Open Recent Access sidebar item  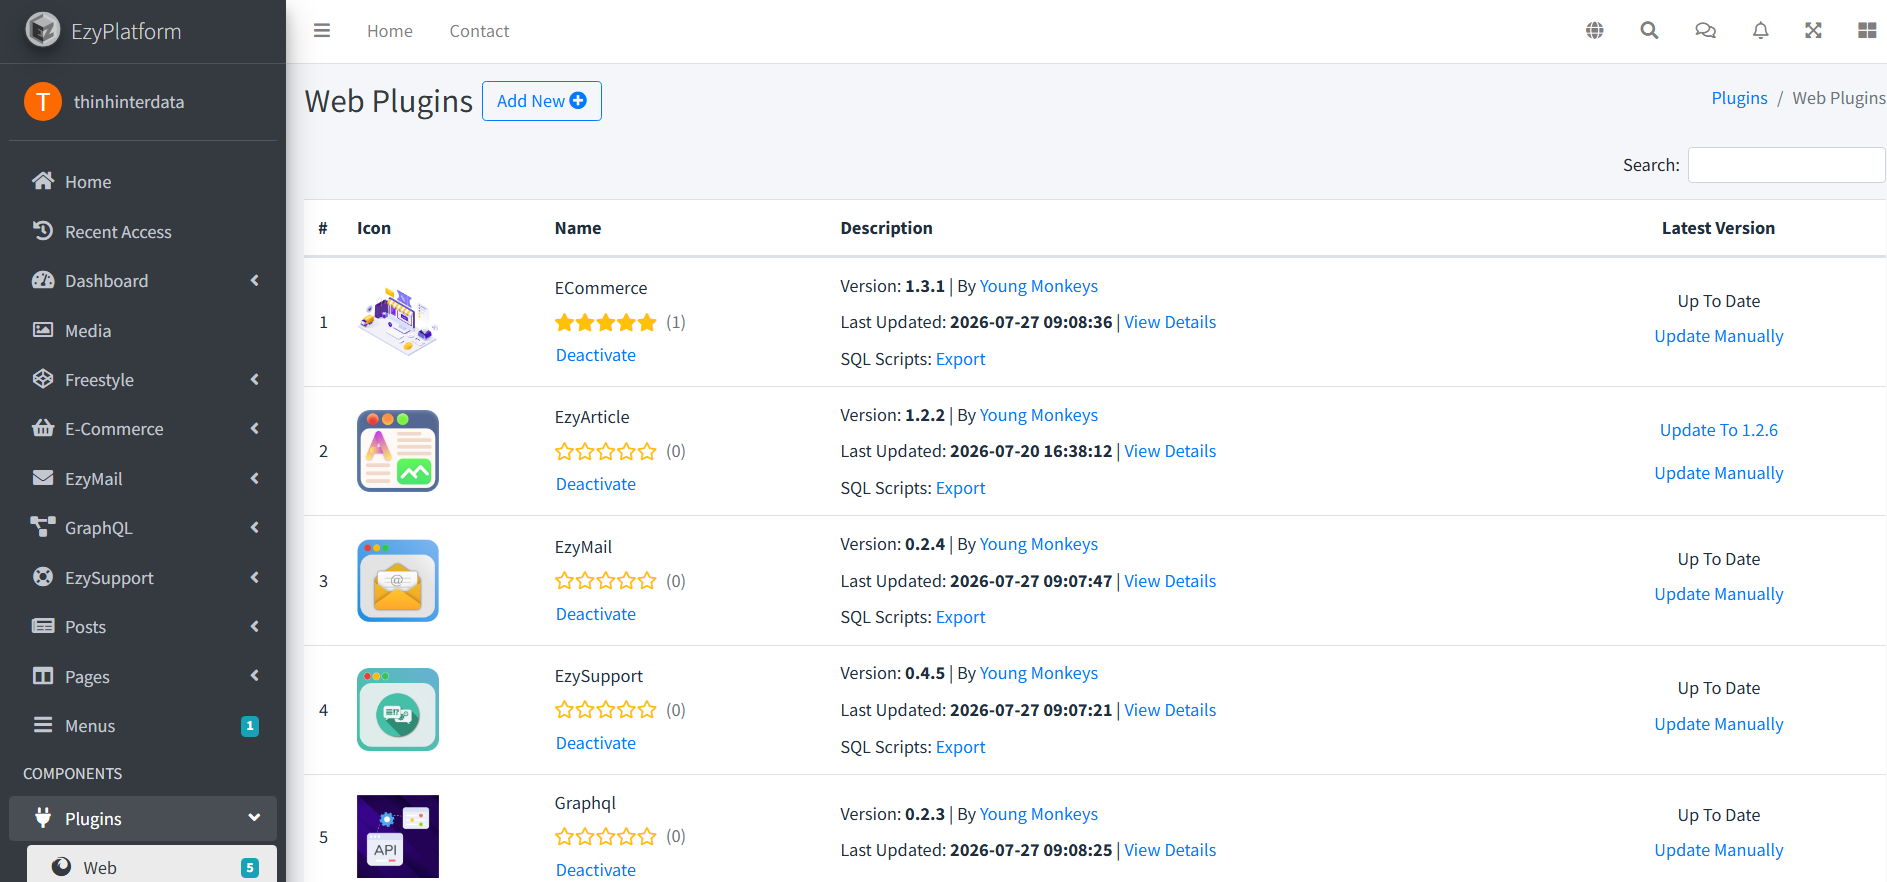[x=143, y=231]
